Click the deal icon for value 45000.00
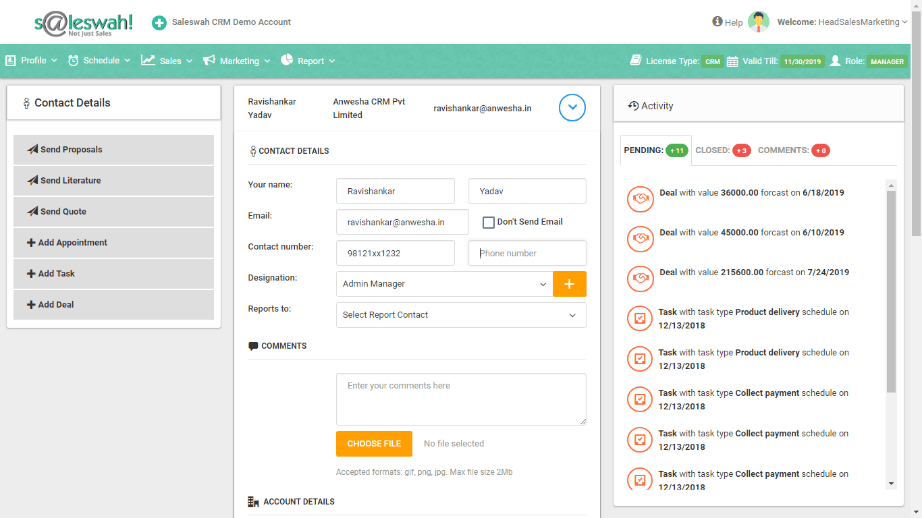The width and height of the screenshot is (922, 518). pos(640,239)
